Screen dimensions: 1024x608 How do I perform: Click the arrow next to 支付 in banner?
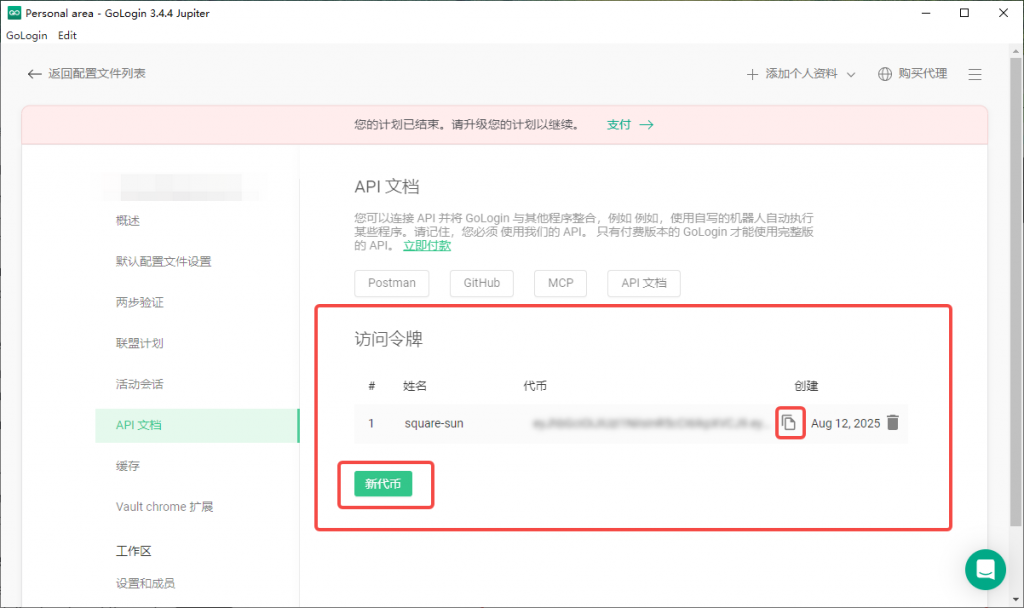(x=647, y=125)
